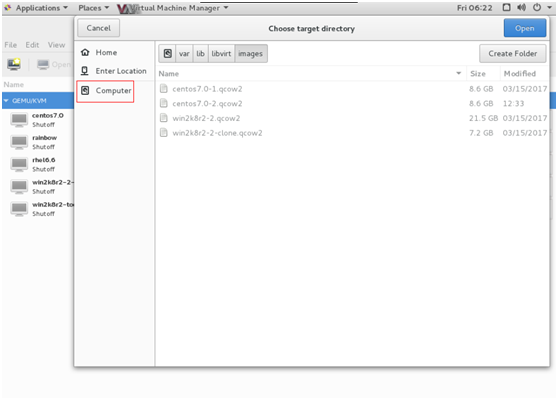
Task: Click monitor icon of rainbow VM
Action: pyautogui.click(x=19, y=142)
